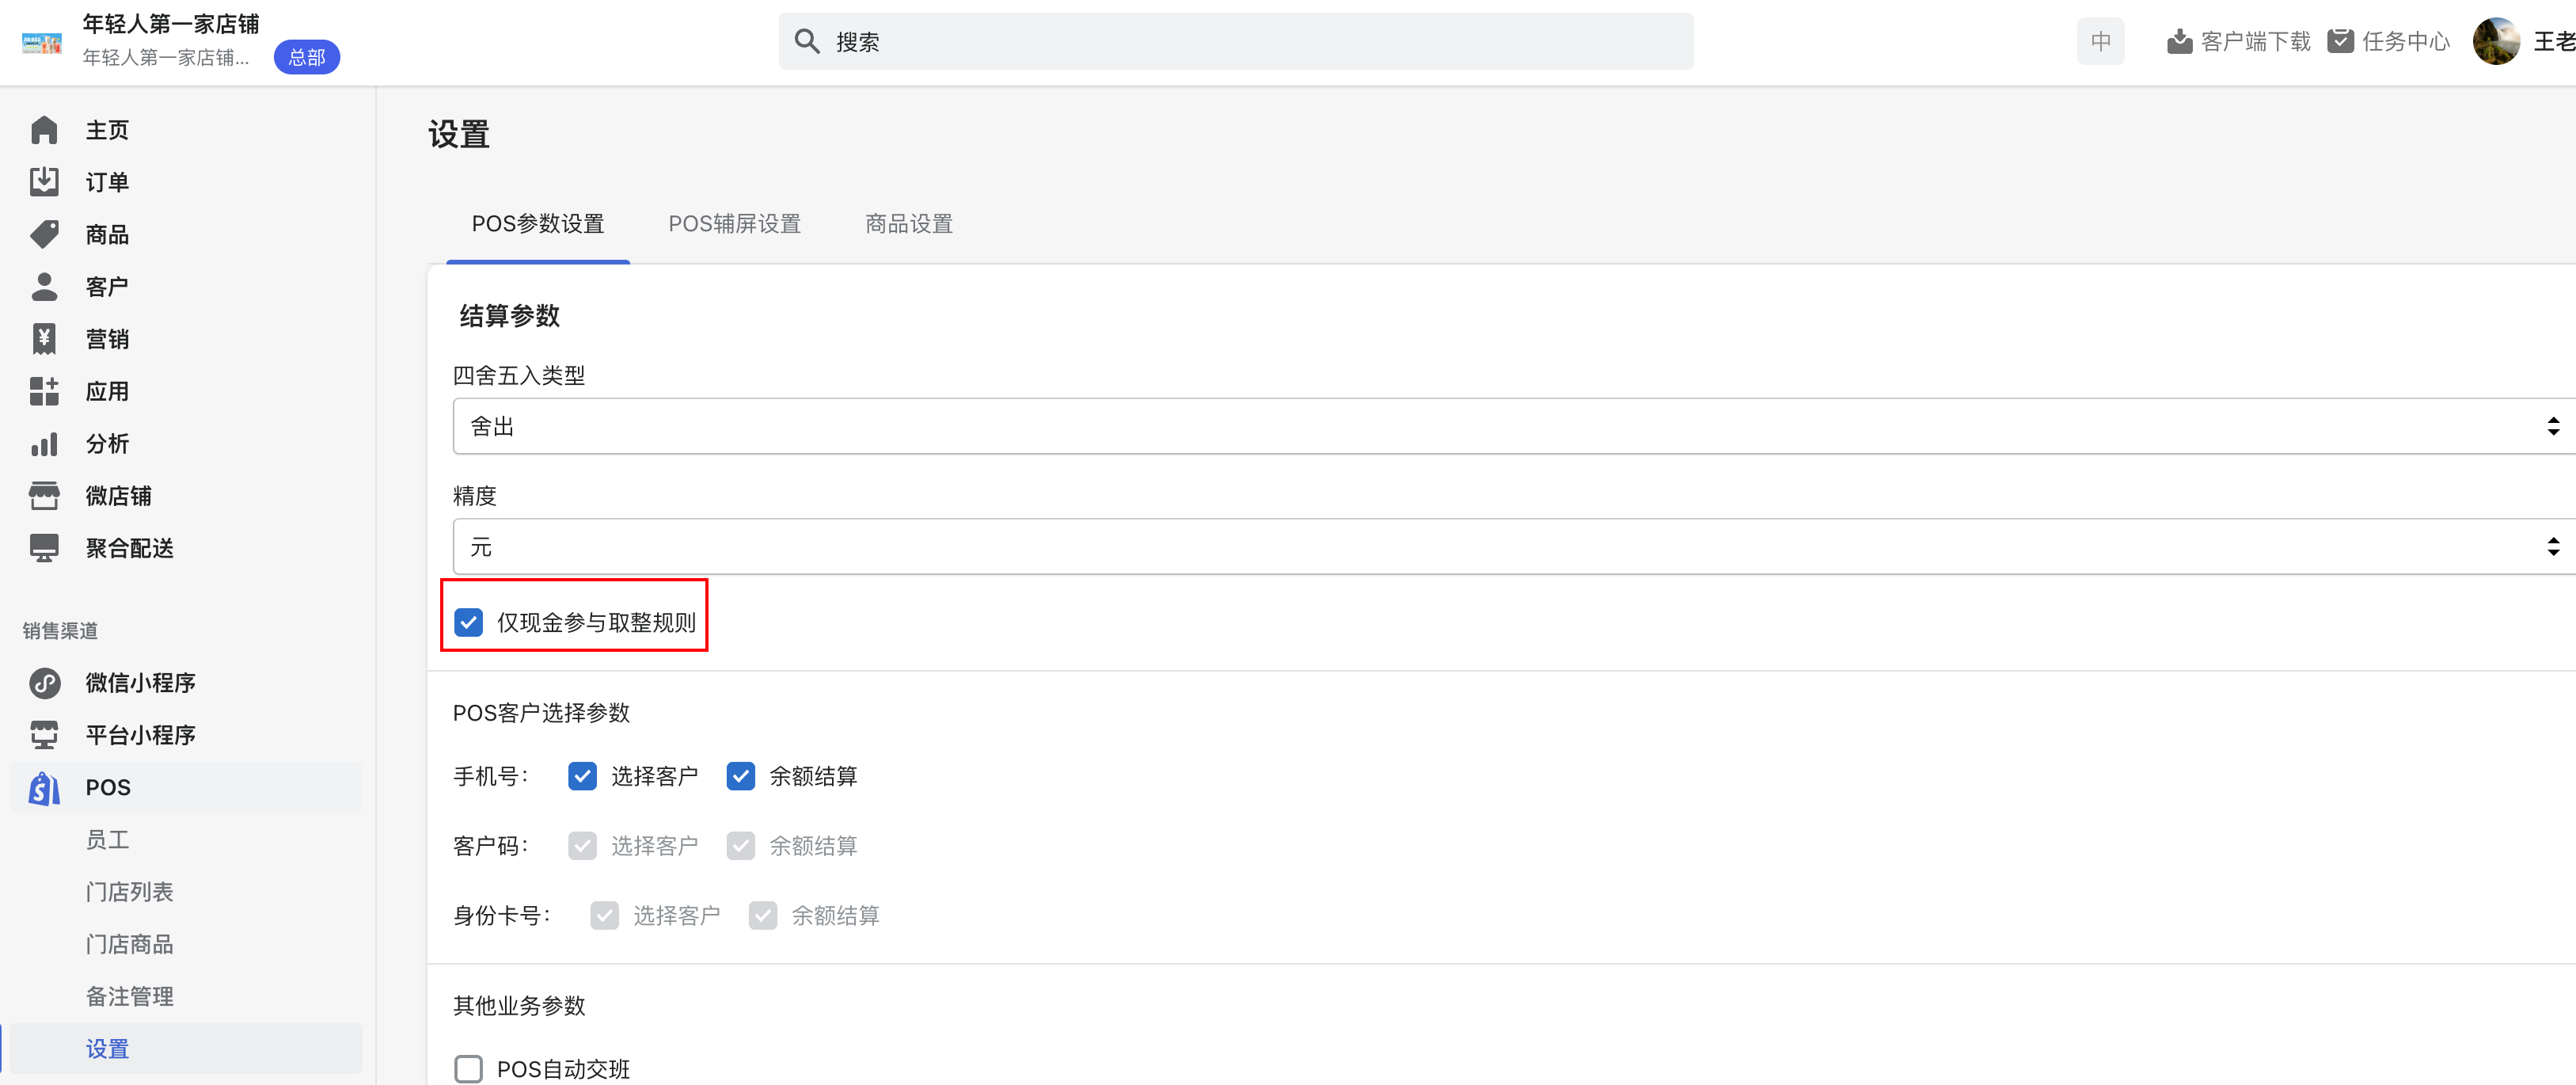Click 订单 label in sidebar
This screenshot has height=1085, width=2576.
tap(107, 182)
